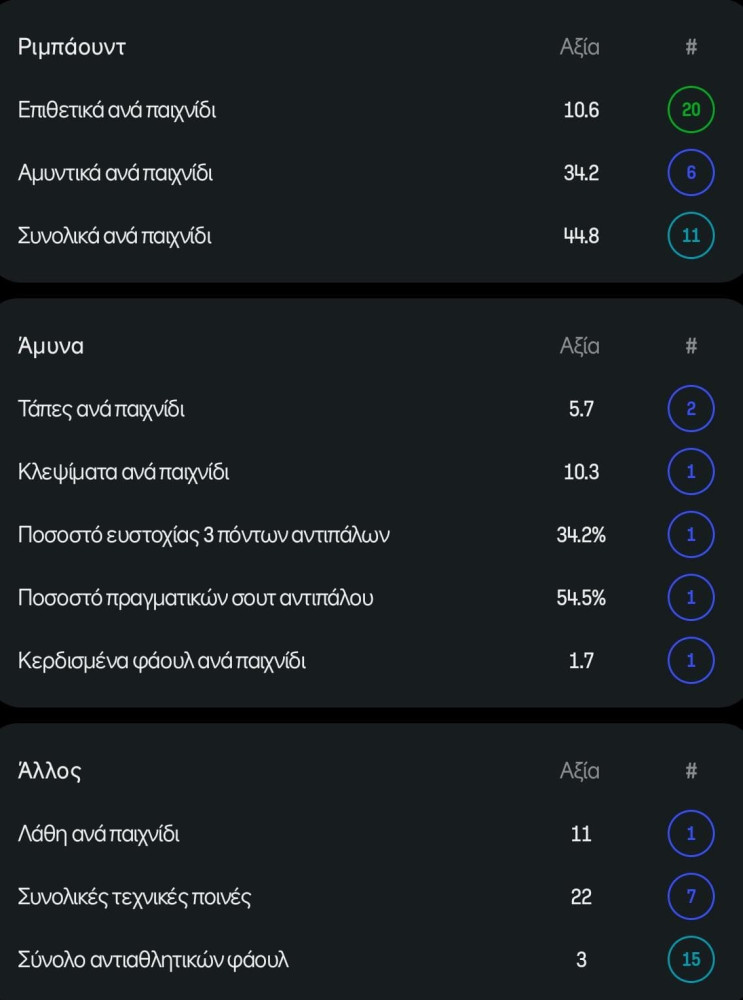Sort by Αξία column in Άλλος section
743x1000 pixels.
[580, 771]
